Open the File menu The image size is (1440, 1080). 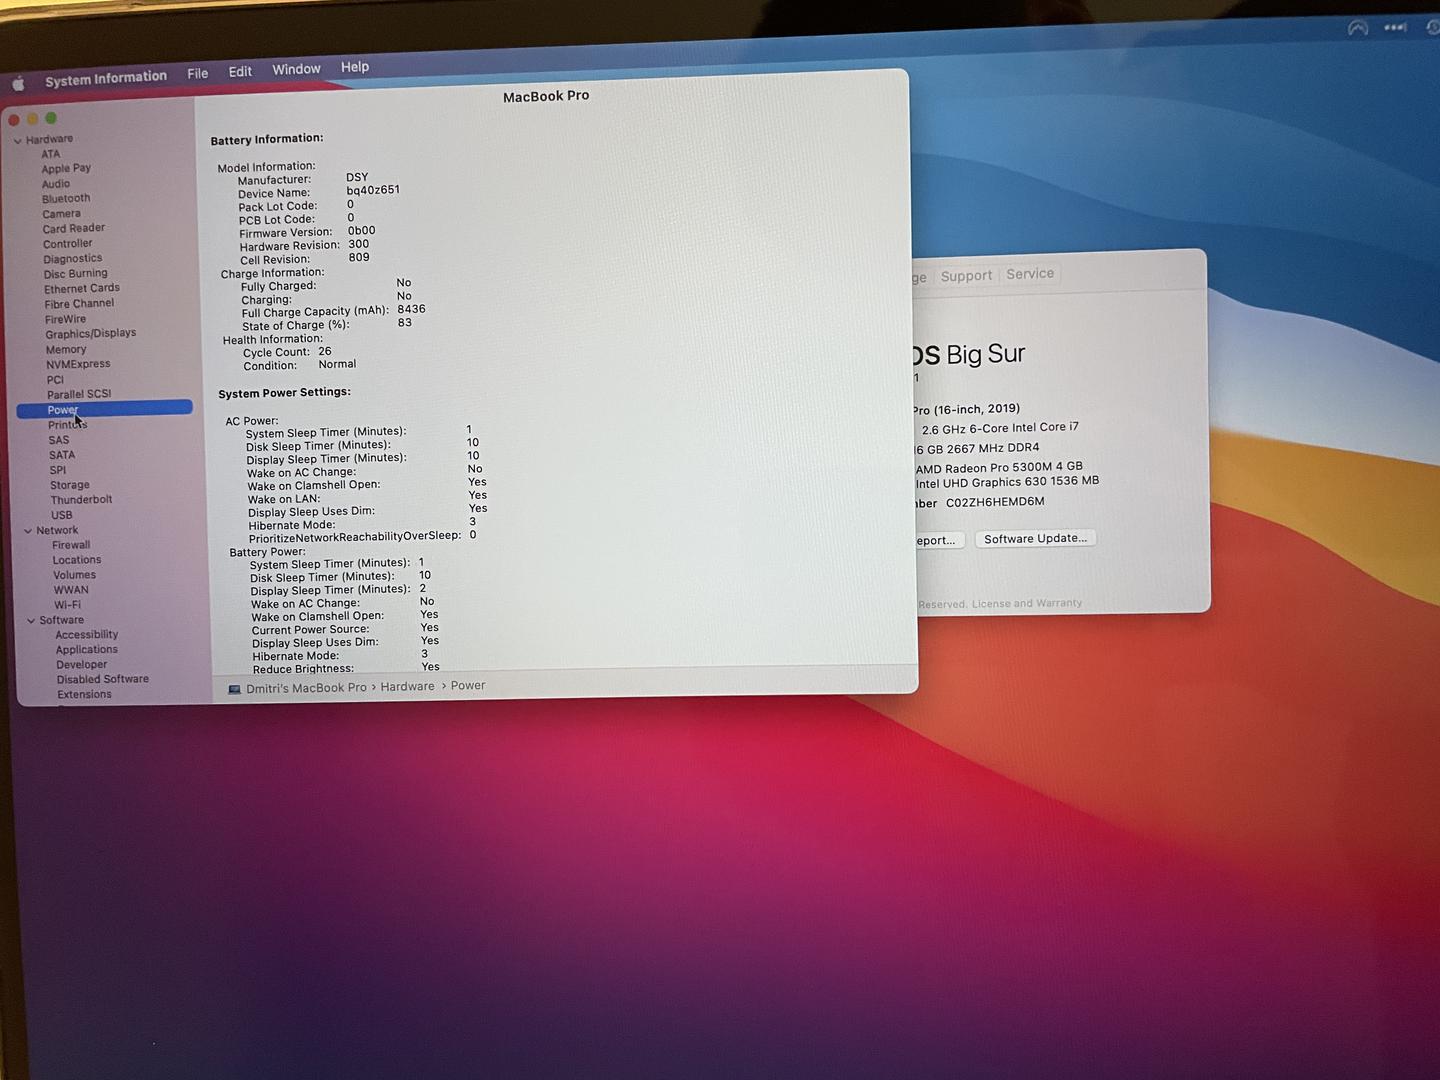[x=198, y=73]
